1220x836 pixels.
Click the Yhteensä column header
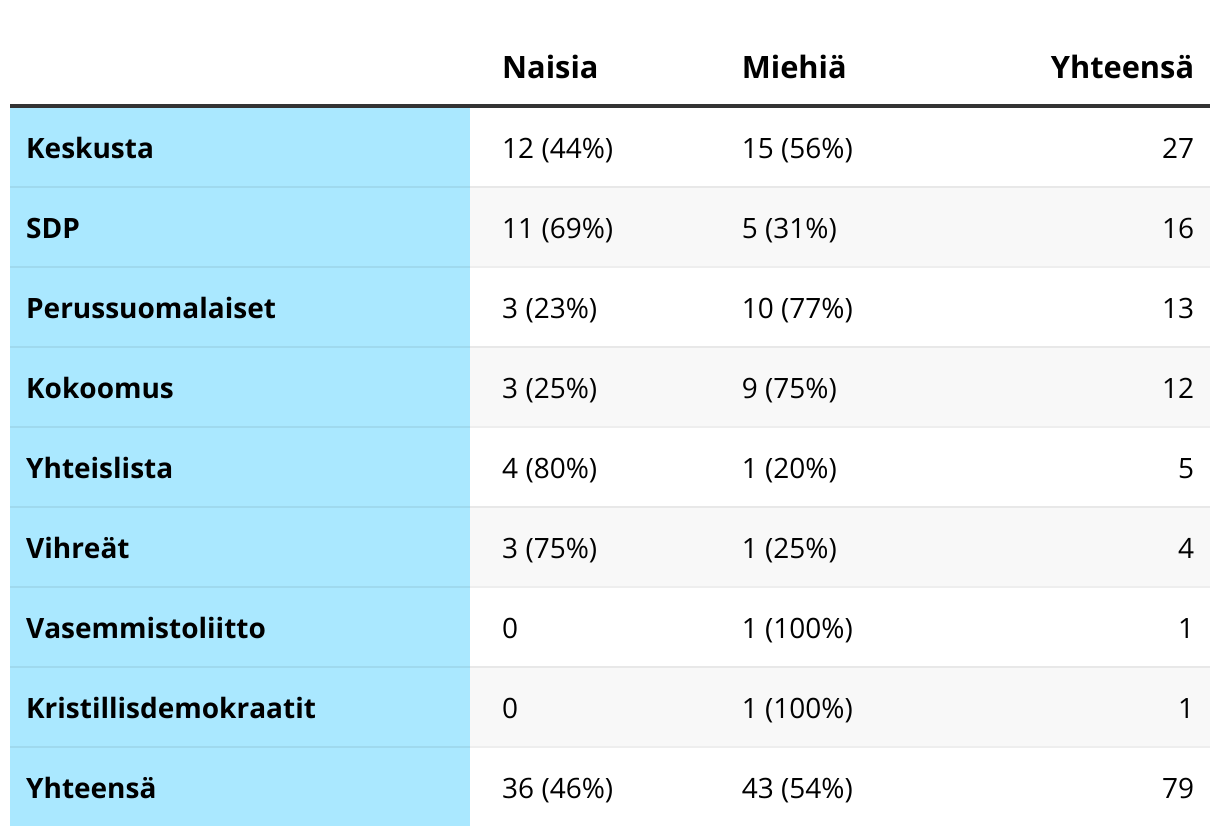(1121, 67)
